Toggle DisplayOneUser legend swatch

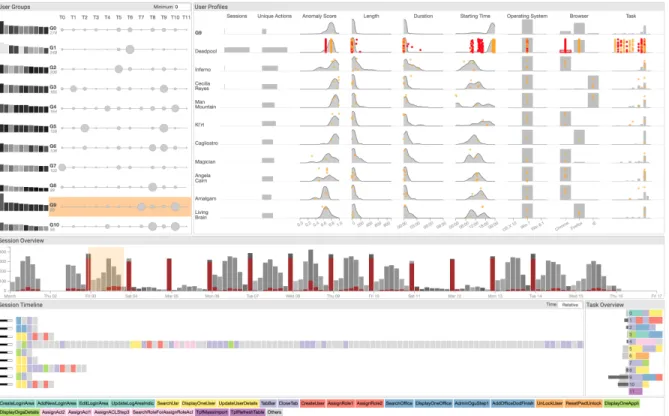click(198, 403)
